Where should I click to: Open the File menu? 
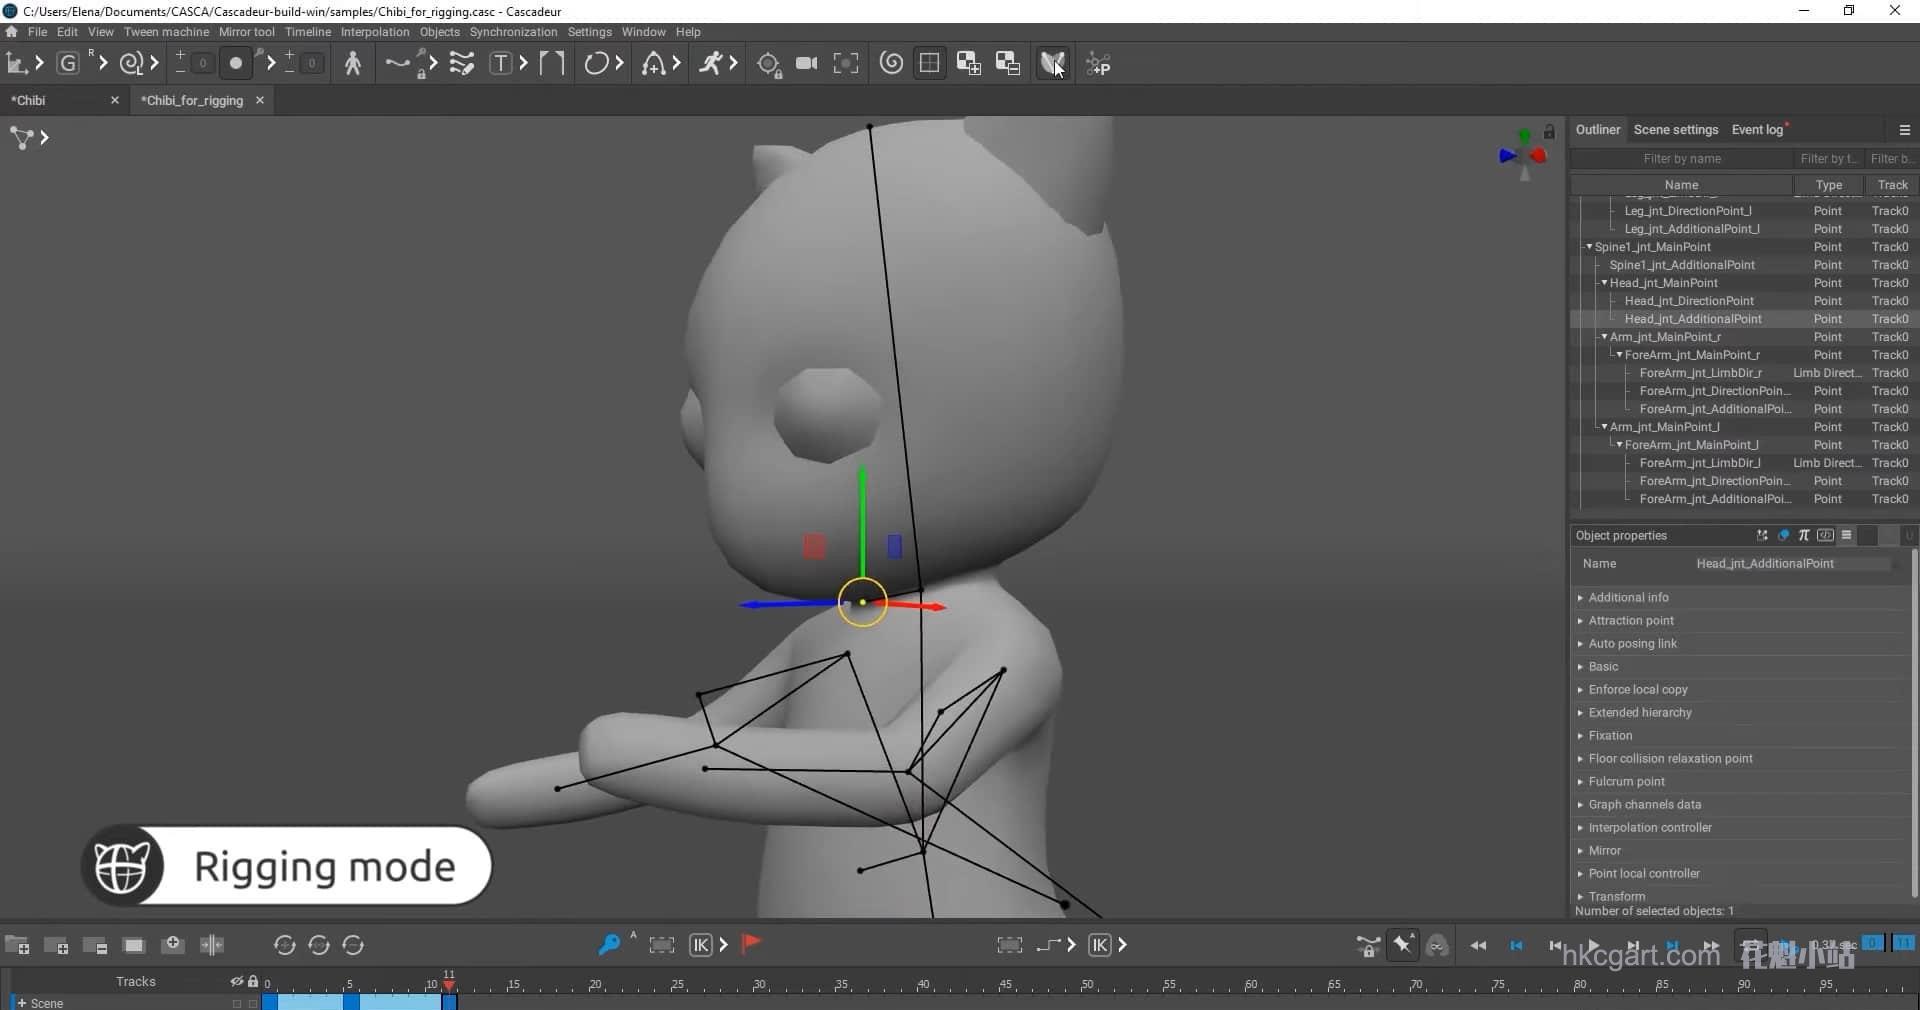(x=37, y=32)
